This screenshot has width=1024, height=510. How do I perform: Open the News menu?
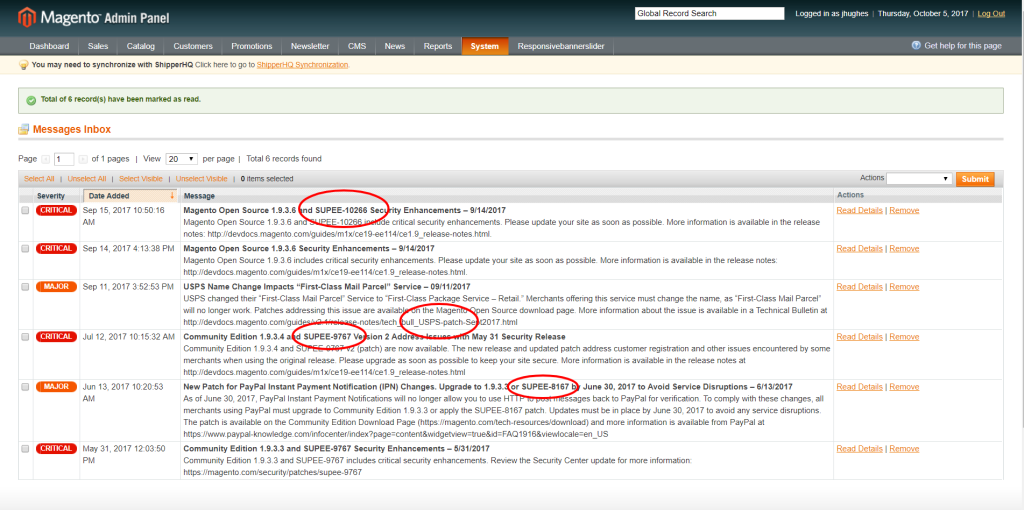[394, 46]
